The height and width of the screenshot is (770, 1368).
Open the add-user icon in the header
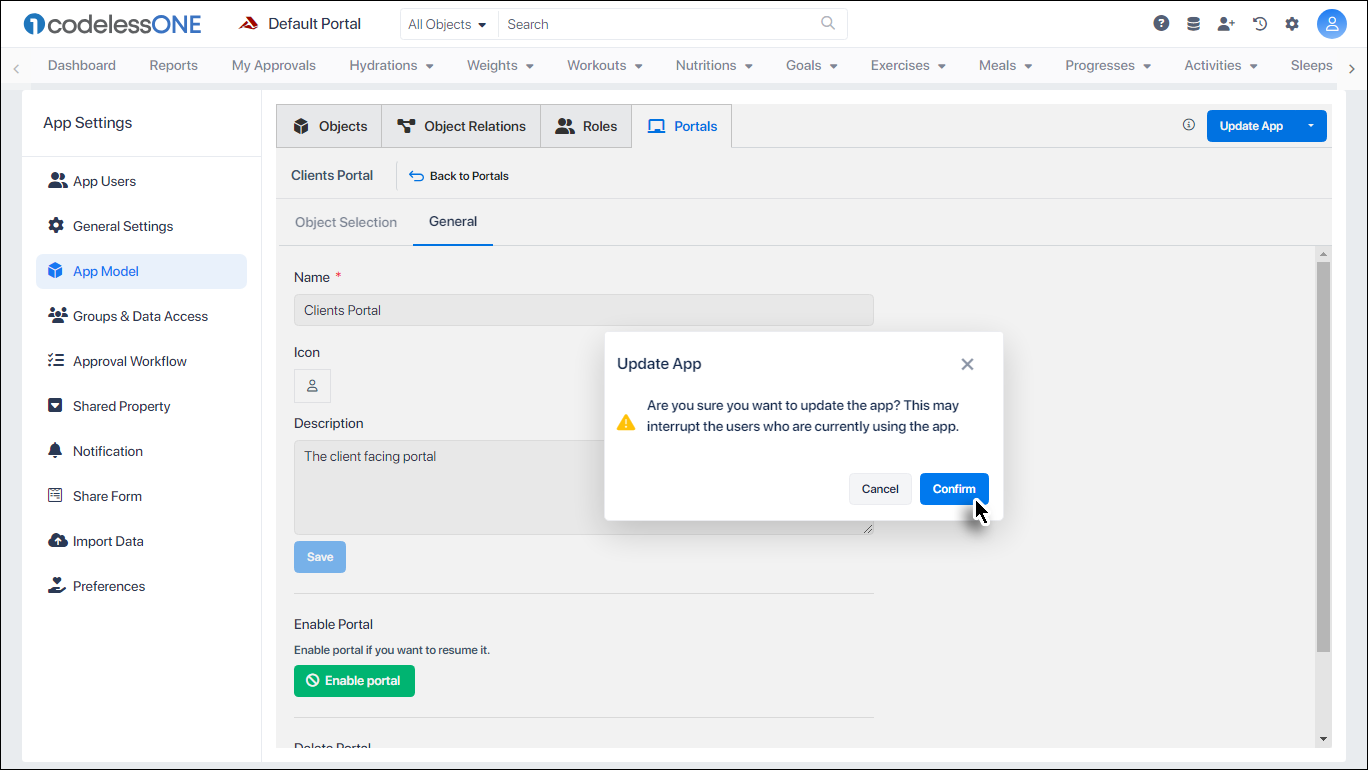(1227, 22)
